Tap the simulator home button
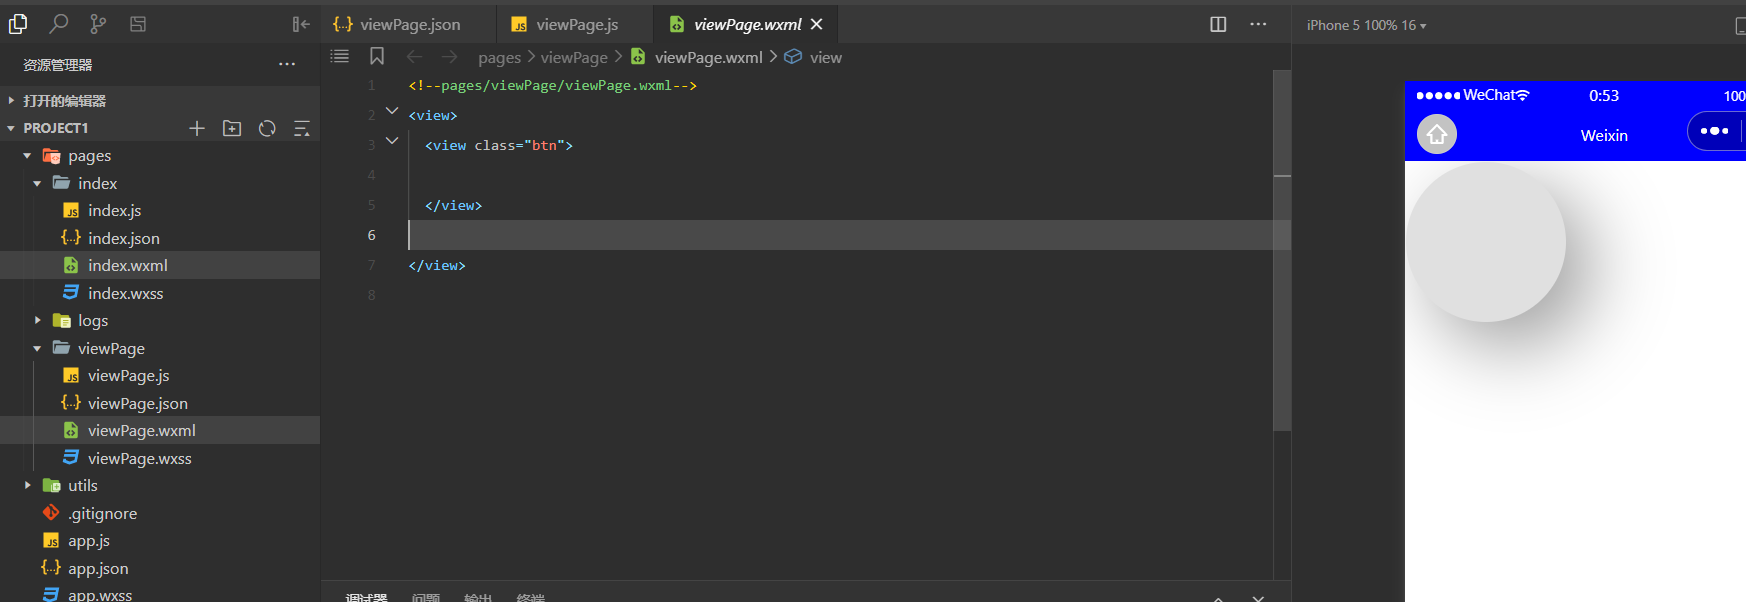The image size is (1746, 602). point(1437,134)
